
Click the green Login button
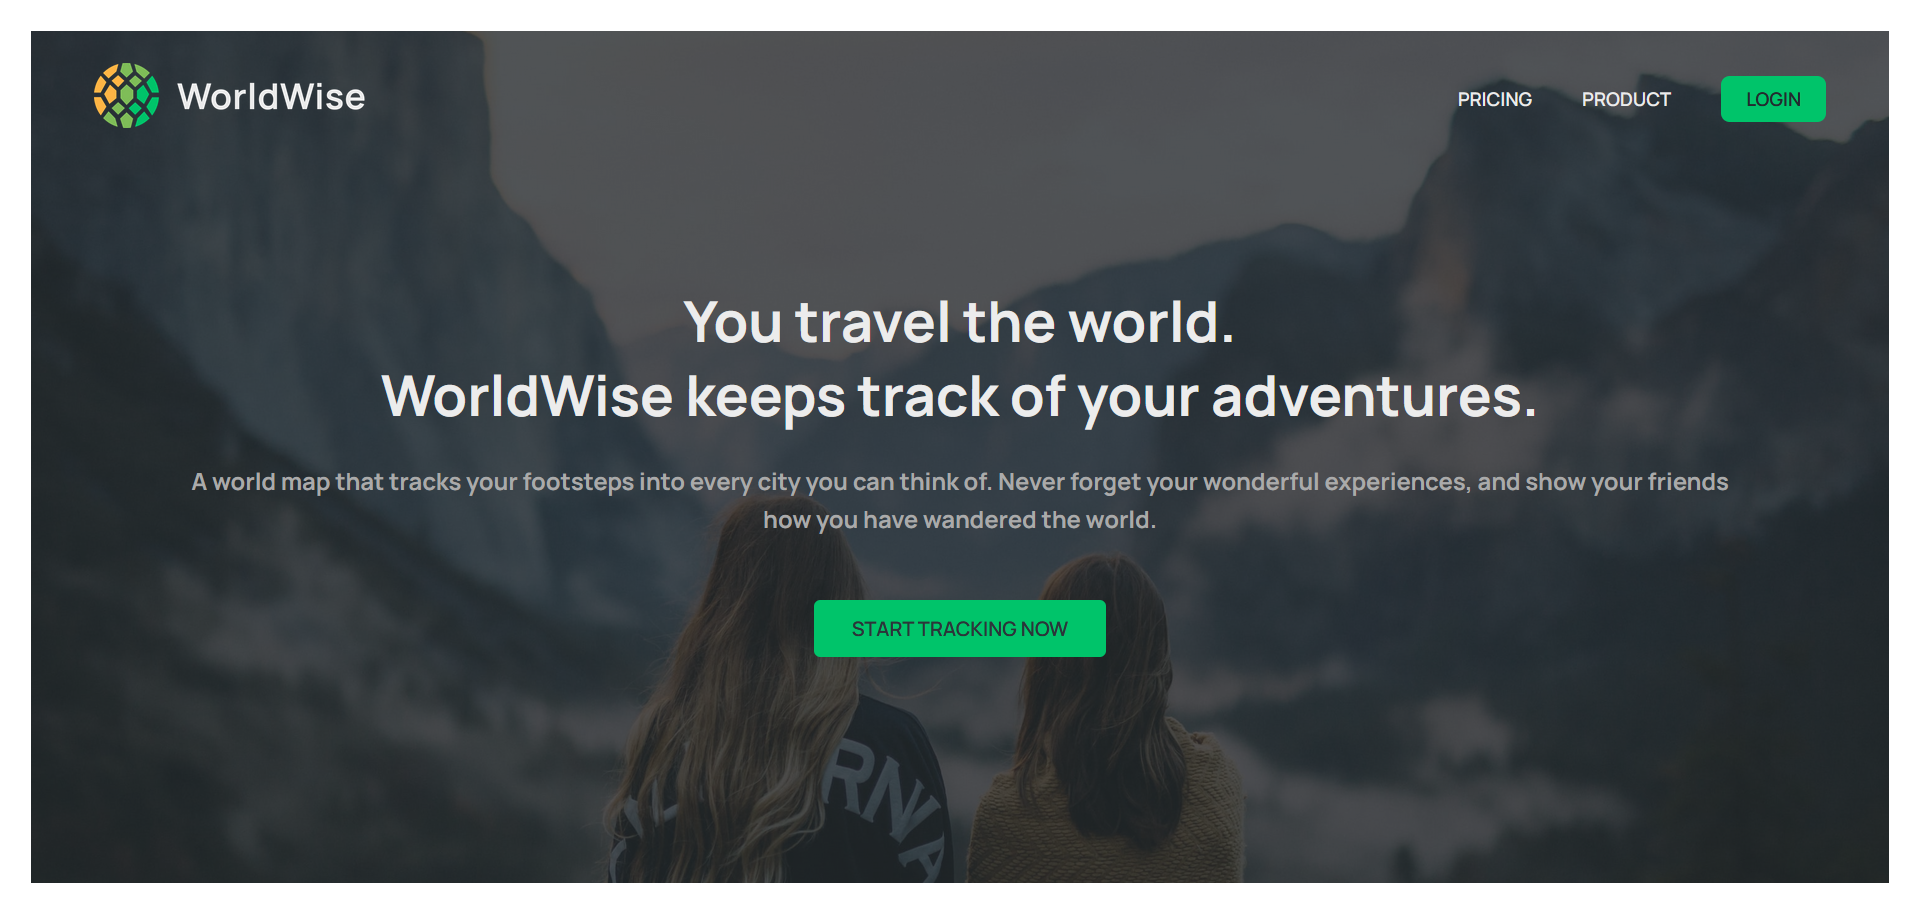click(1773, 99)
